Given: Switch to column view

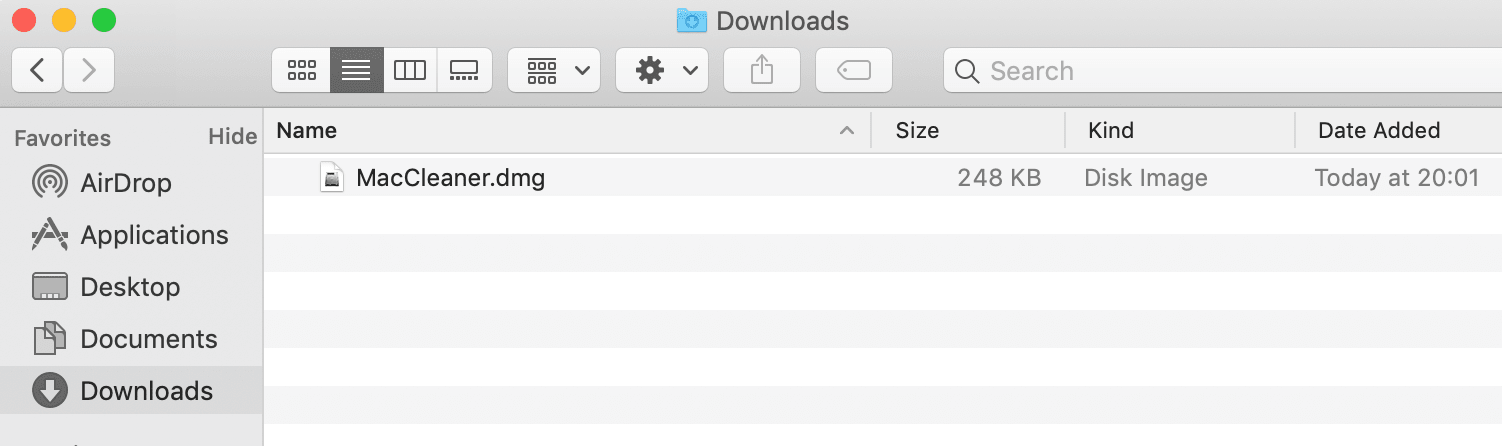Looking at the screenshot, I should tap(410, 70).
